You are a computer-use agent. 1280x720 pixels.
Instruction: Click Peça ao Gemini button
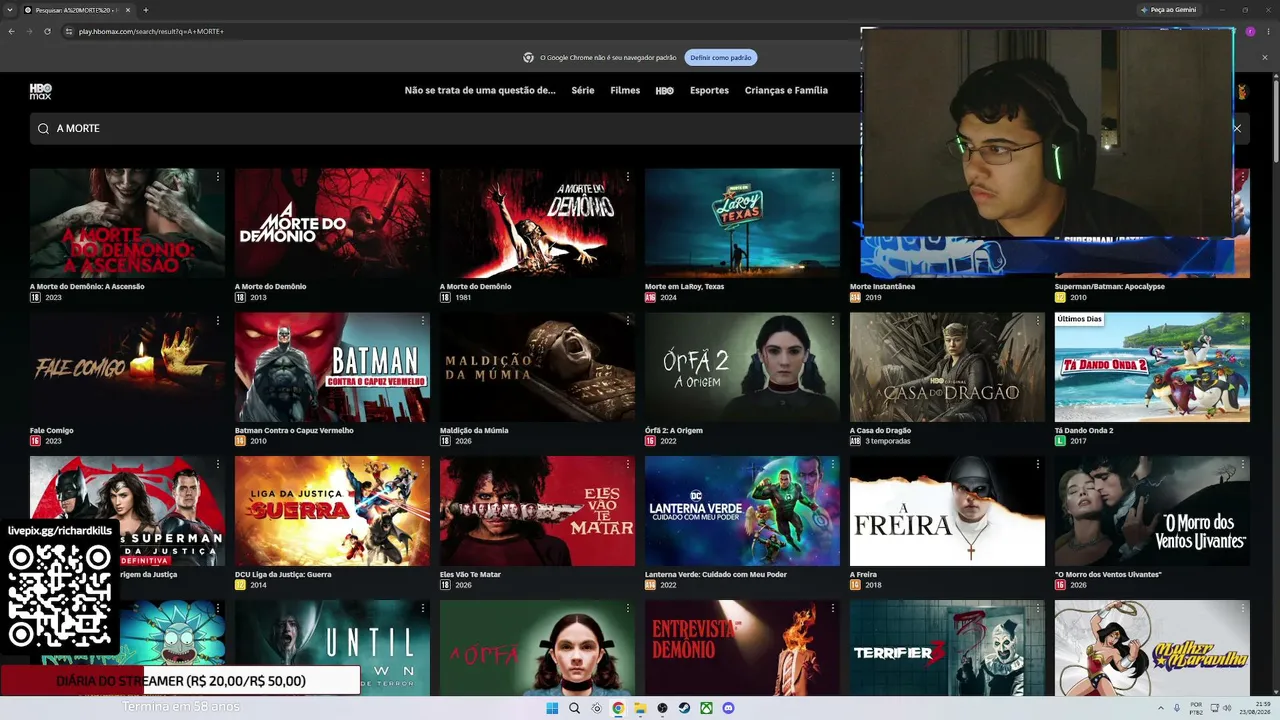(x=1168, y=10)
